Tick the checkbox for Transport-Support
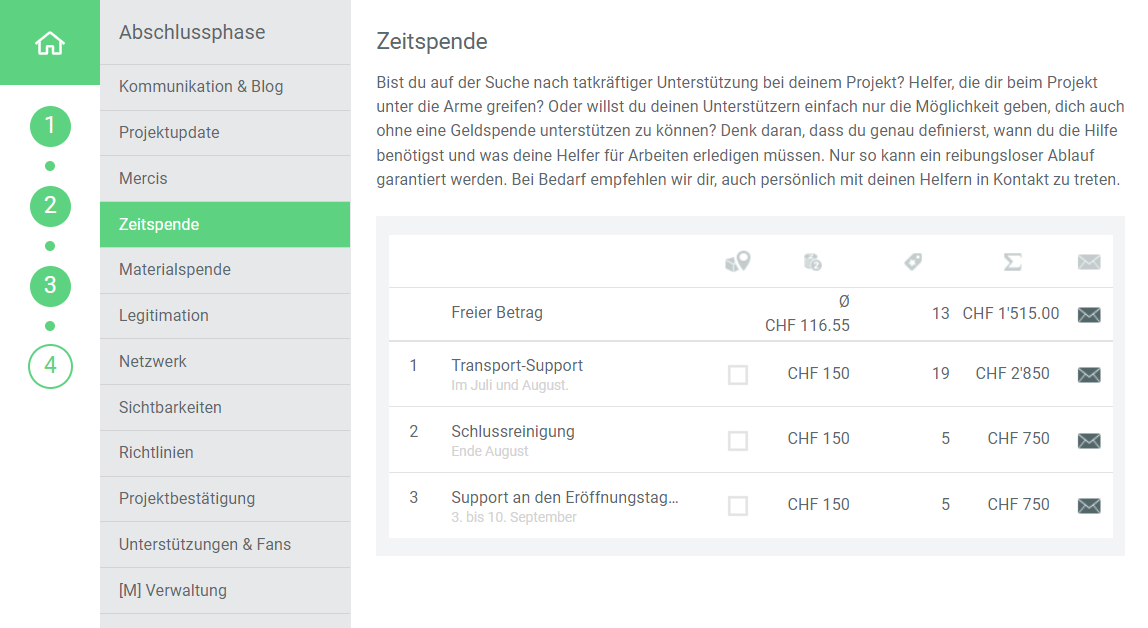This screenshot has width=1148, height=628. pyautogui.click(x=738, y=375)
